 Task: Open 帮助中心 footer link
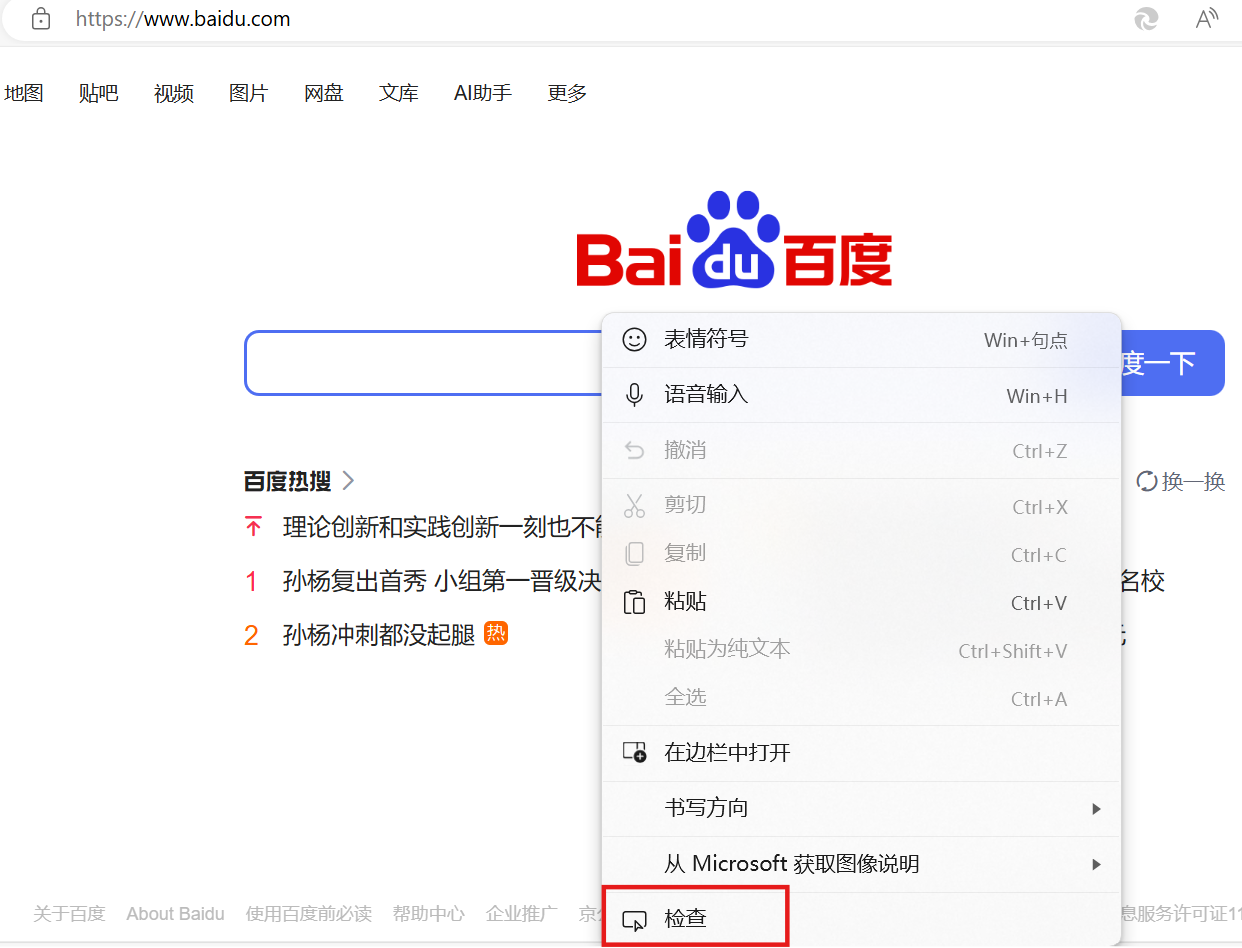coord(429,913)
